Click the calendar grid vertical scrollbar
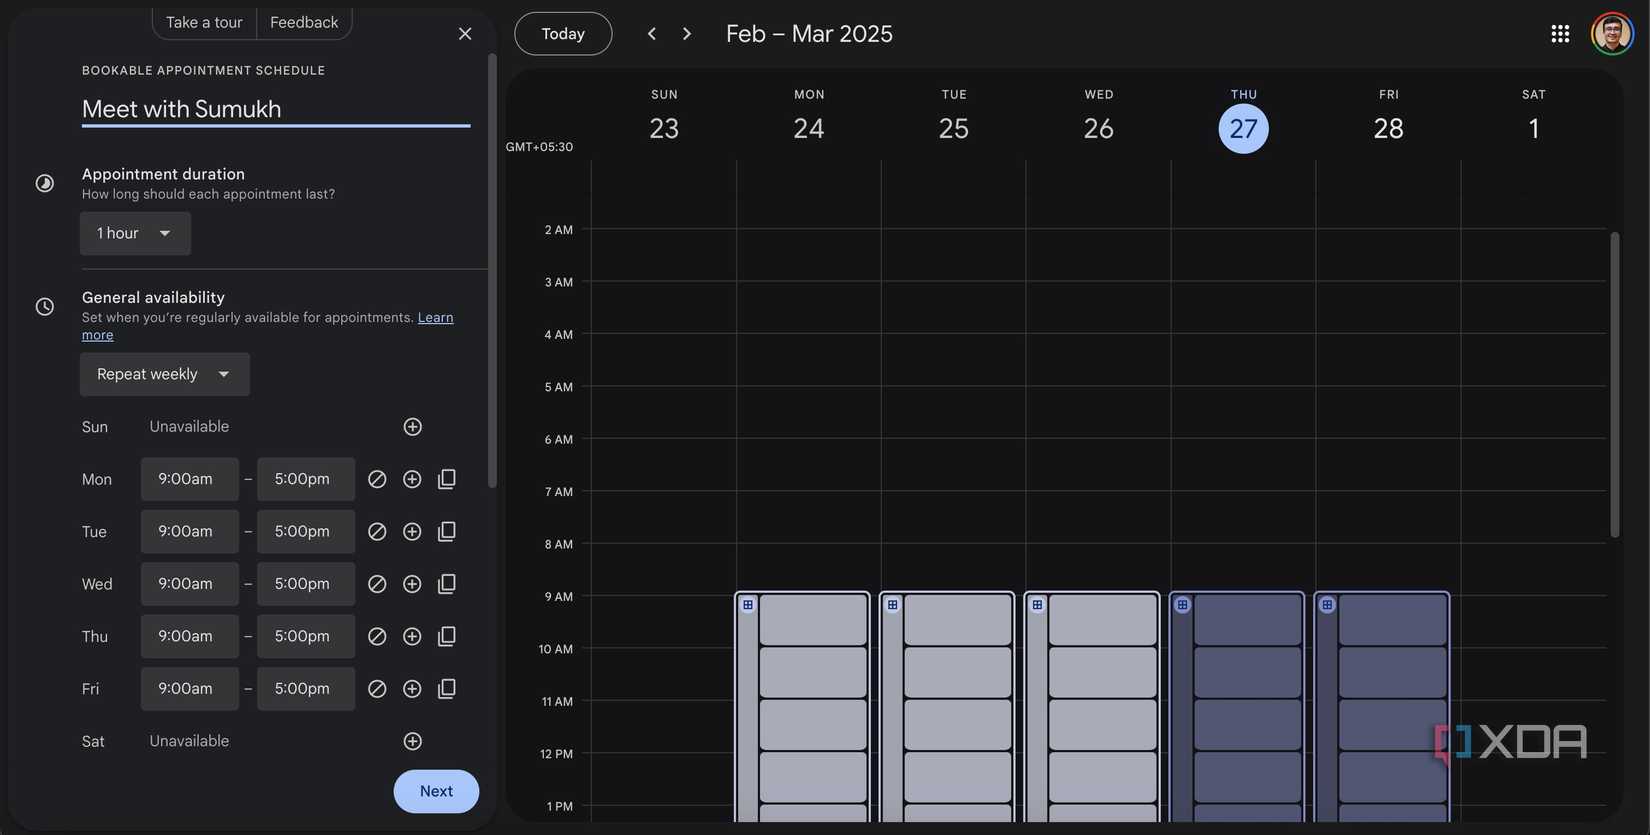Image resolution: width=1650 pixels, height=835 pixels. click(1614, 385)
